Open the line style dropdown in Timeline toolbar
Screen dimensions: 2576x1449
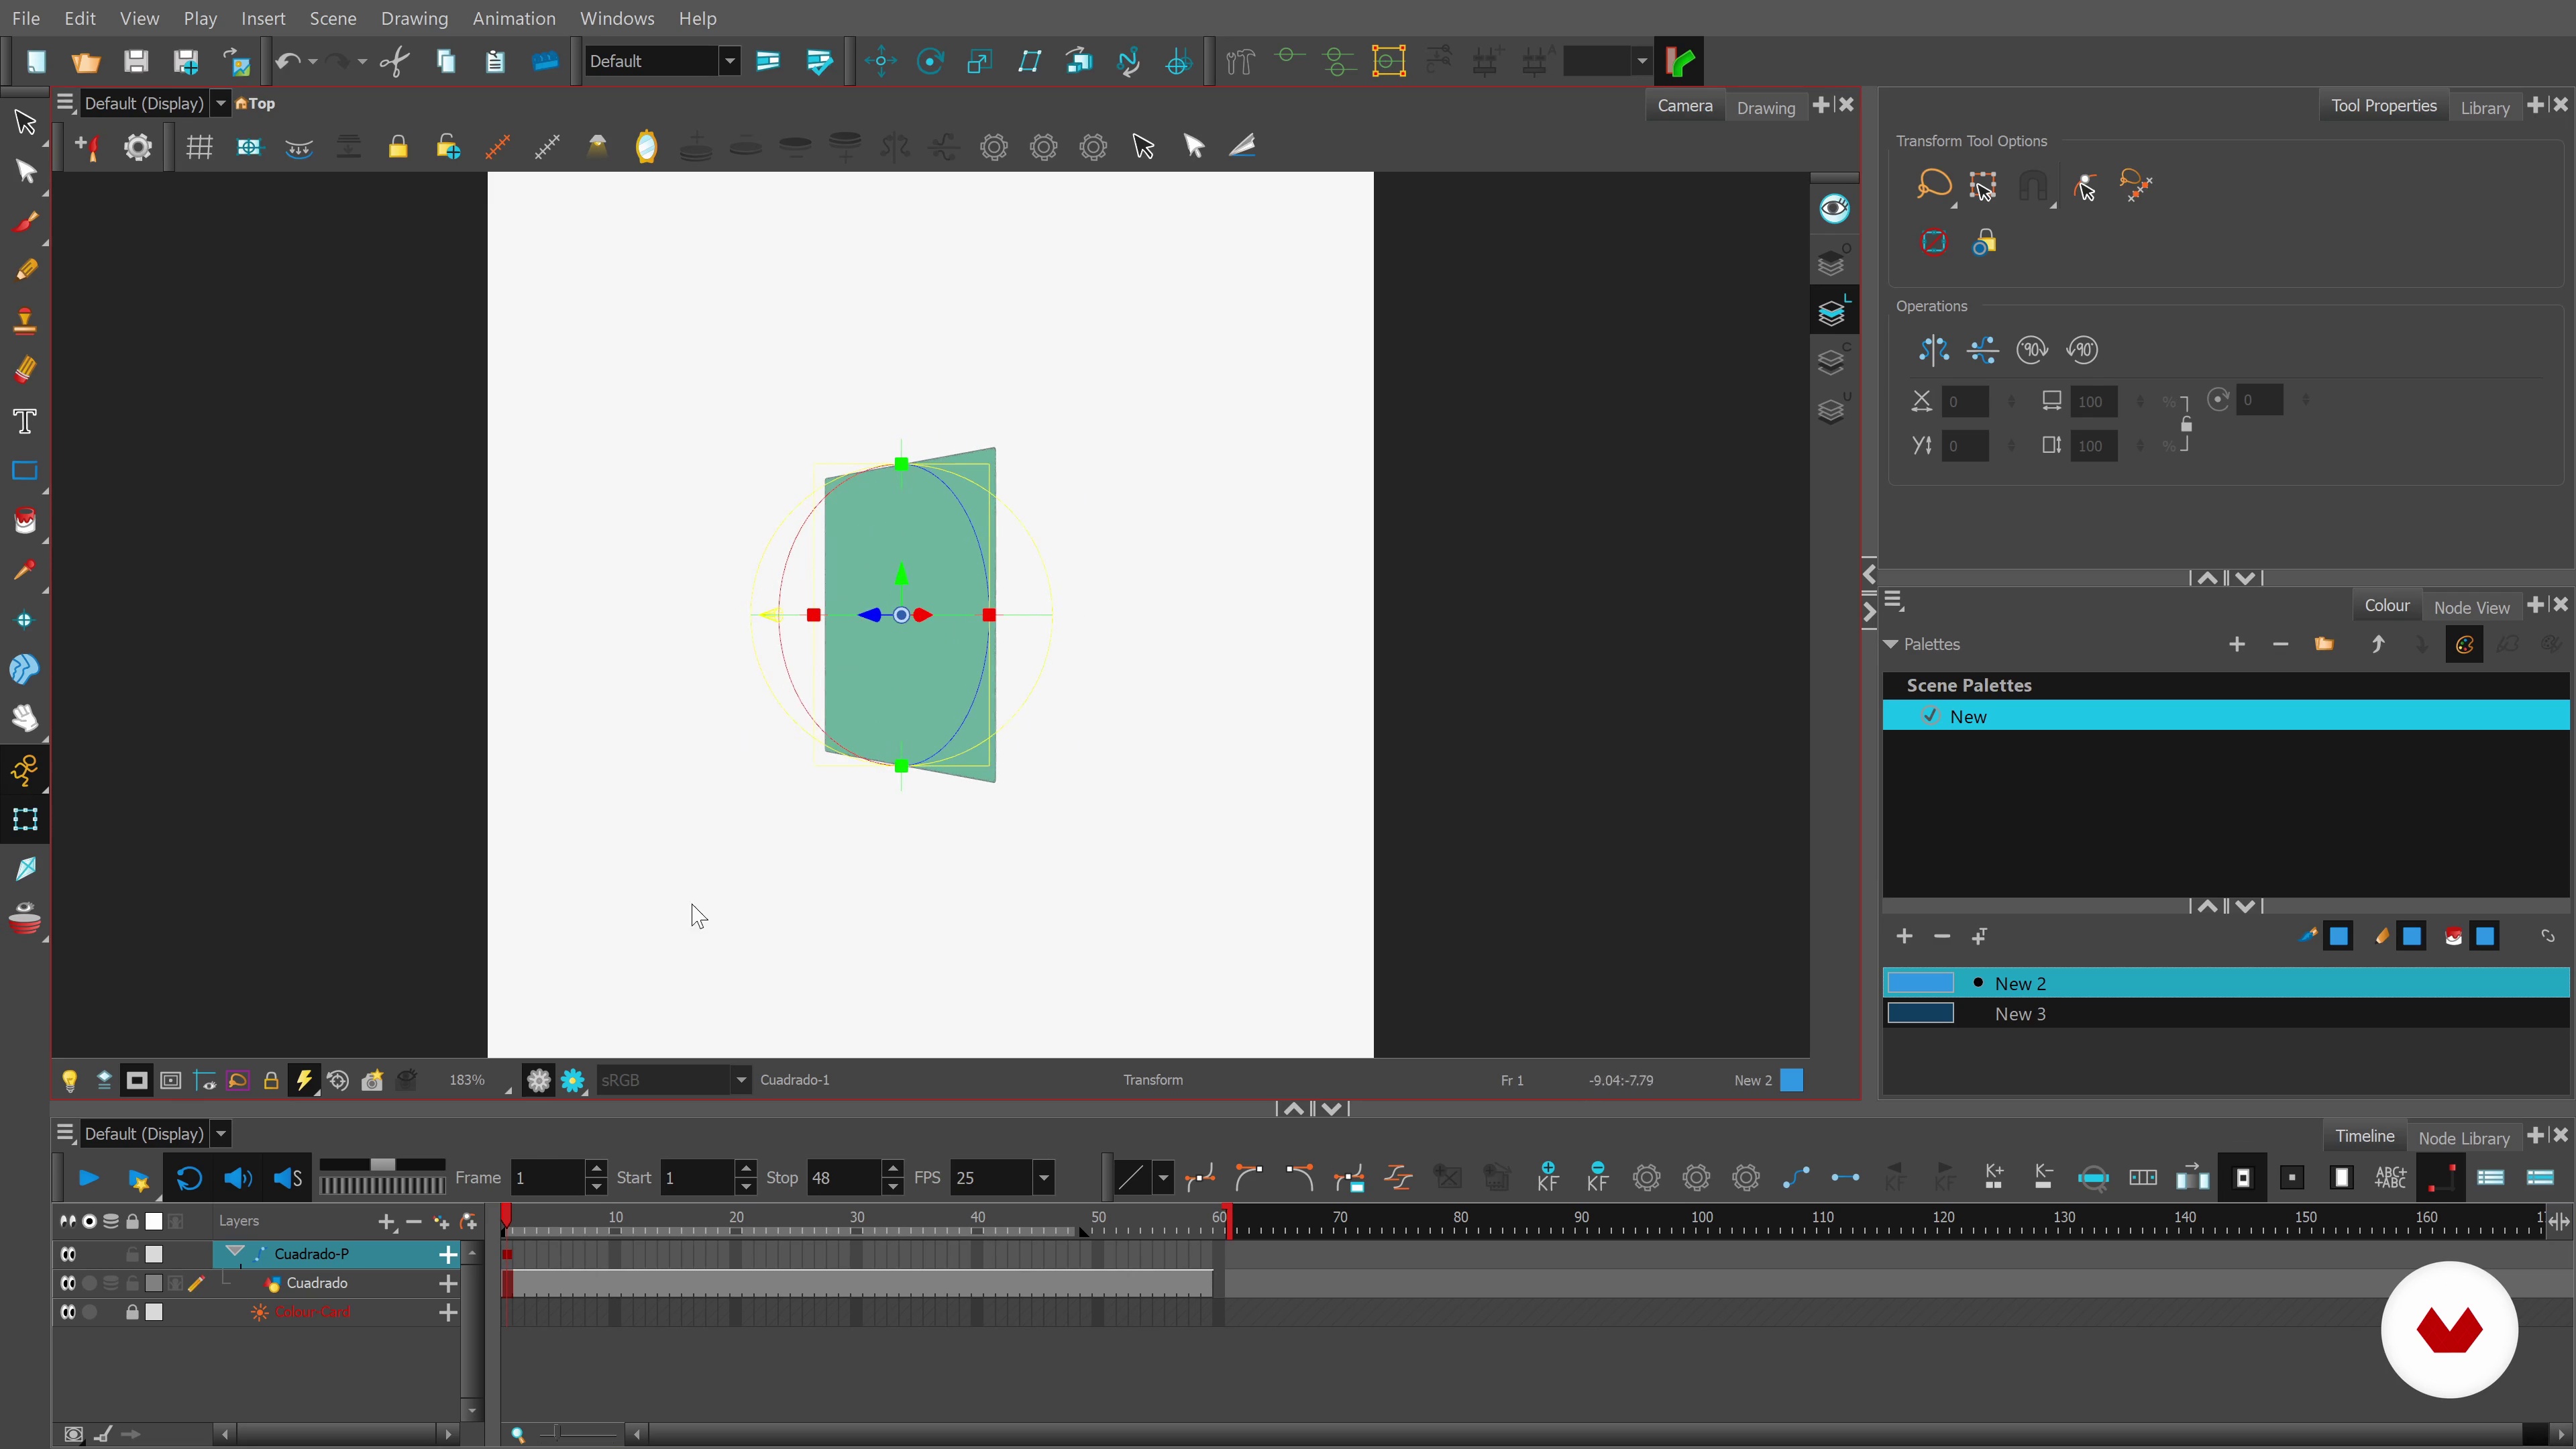(1163, 1177)
